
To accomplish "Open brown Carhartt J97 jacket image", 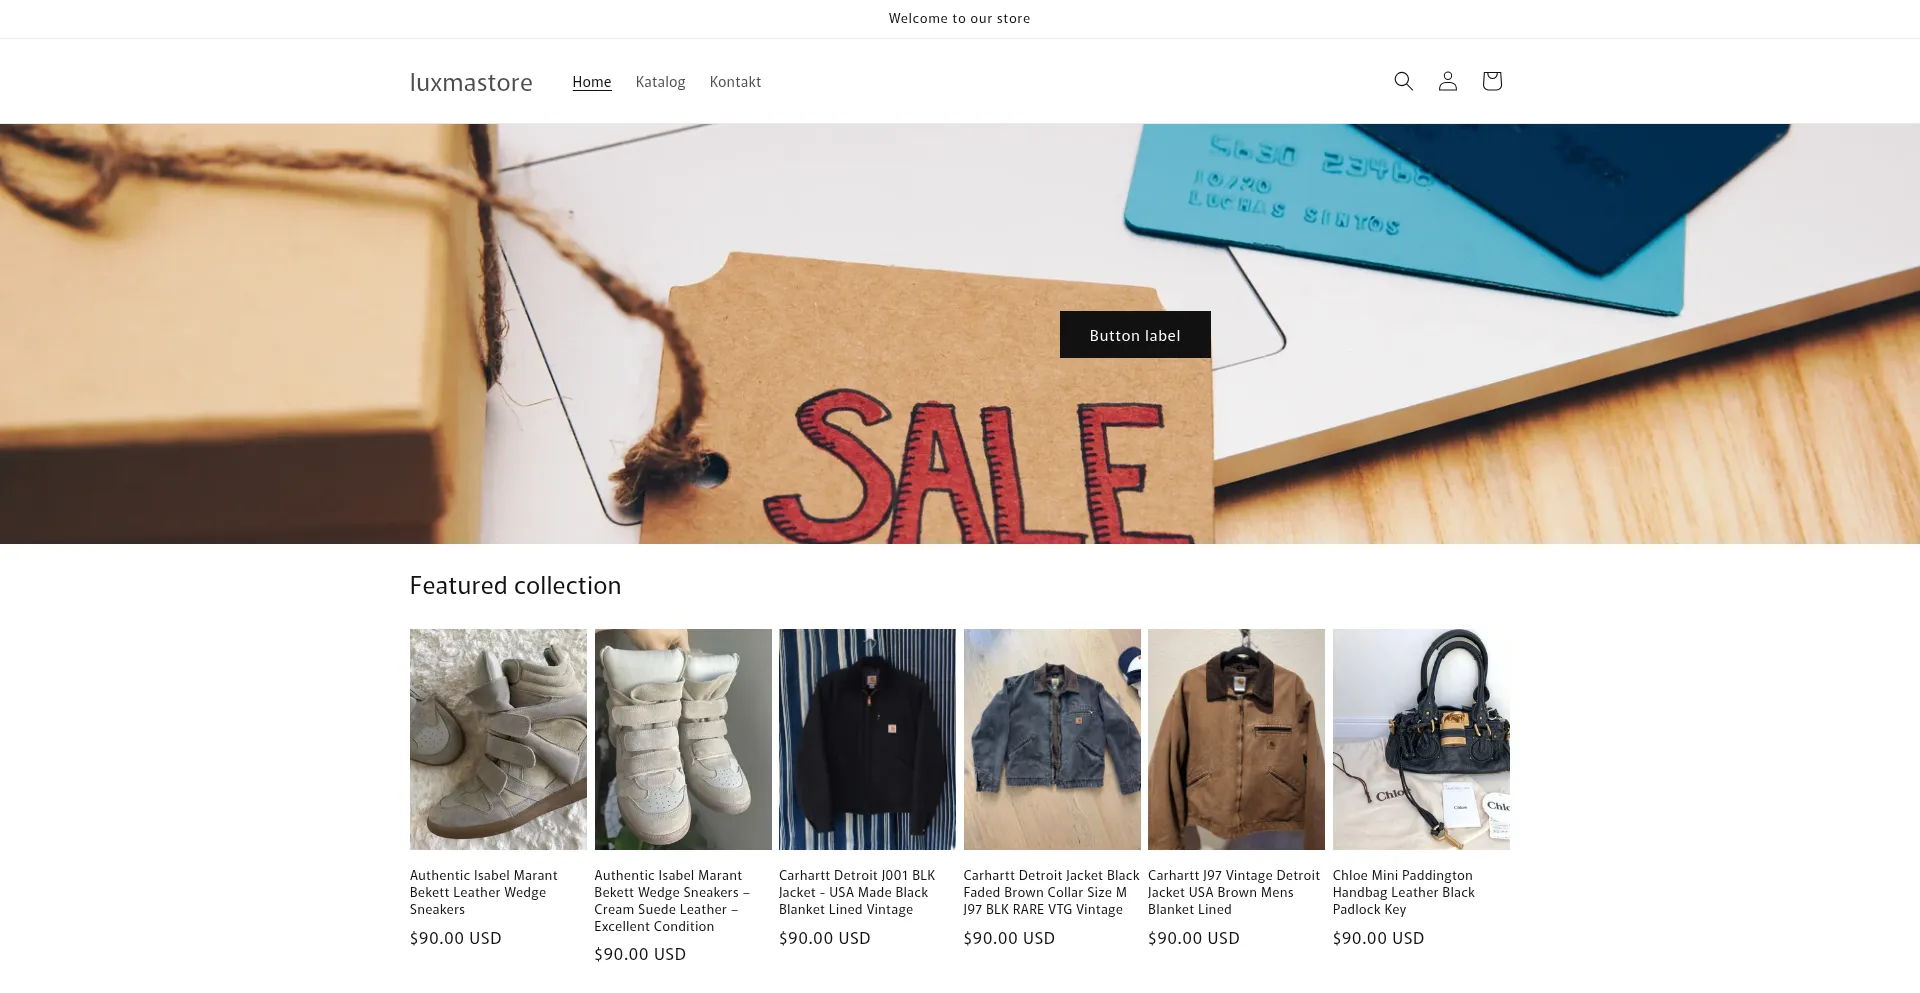I will [1236, 739].
